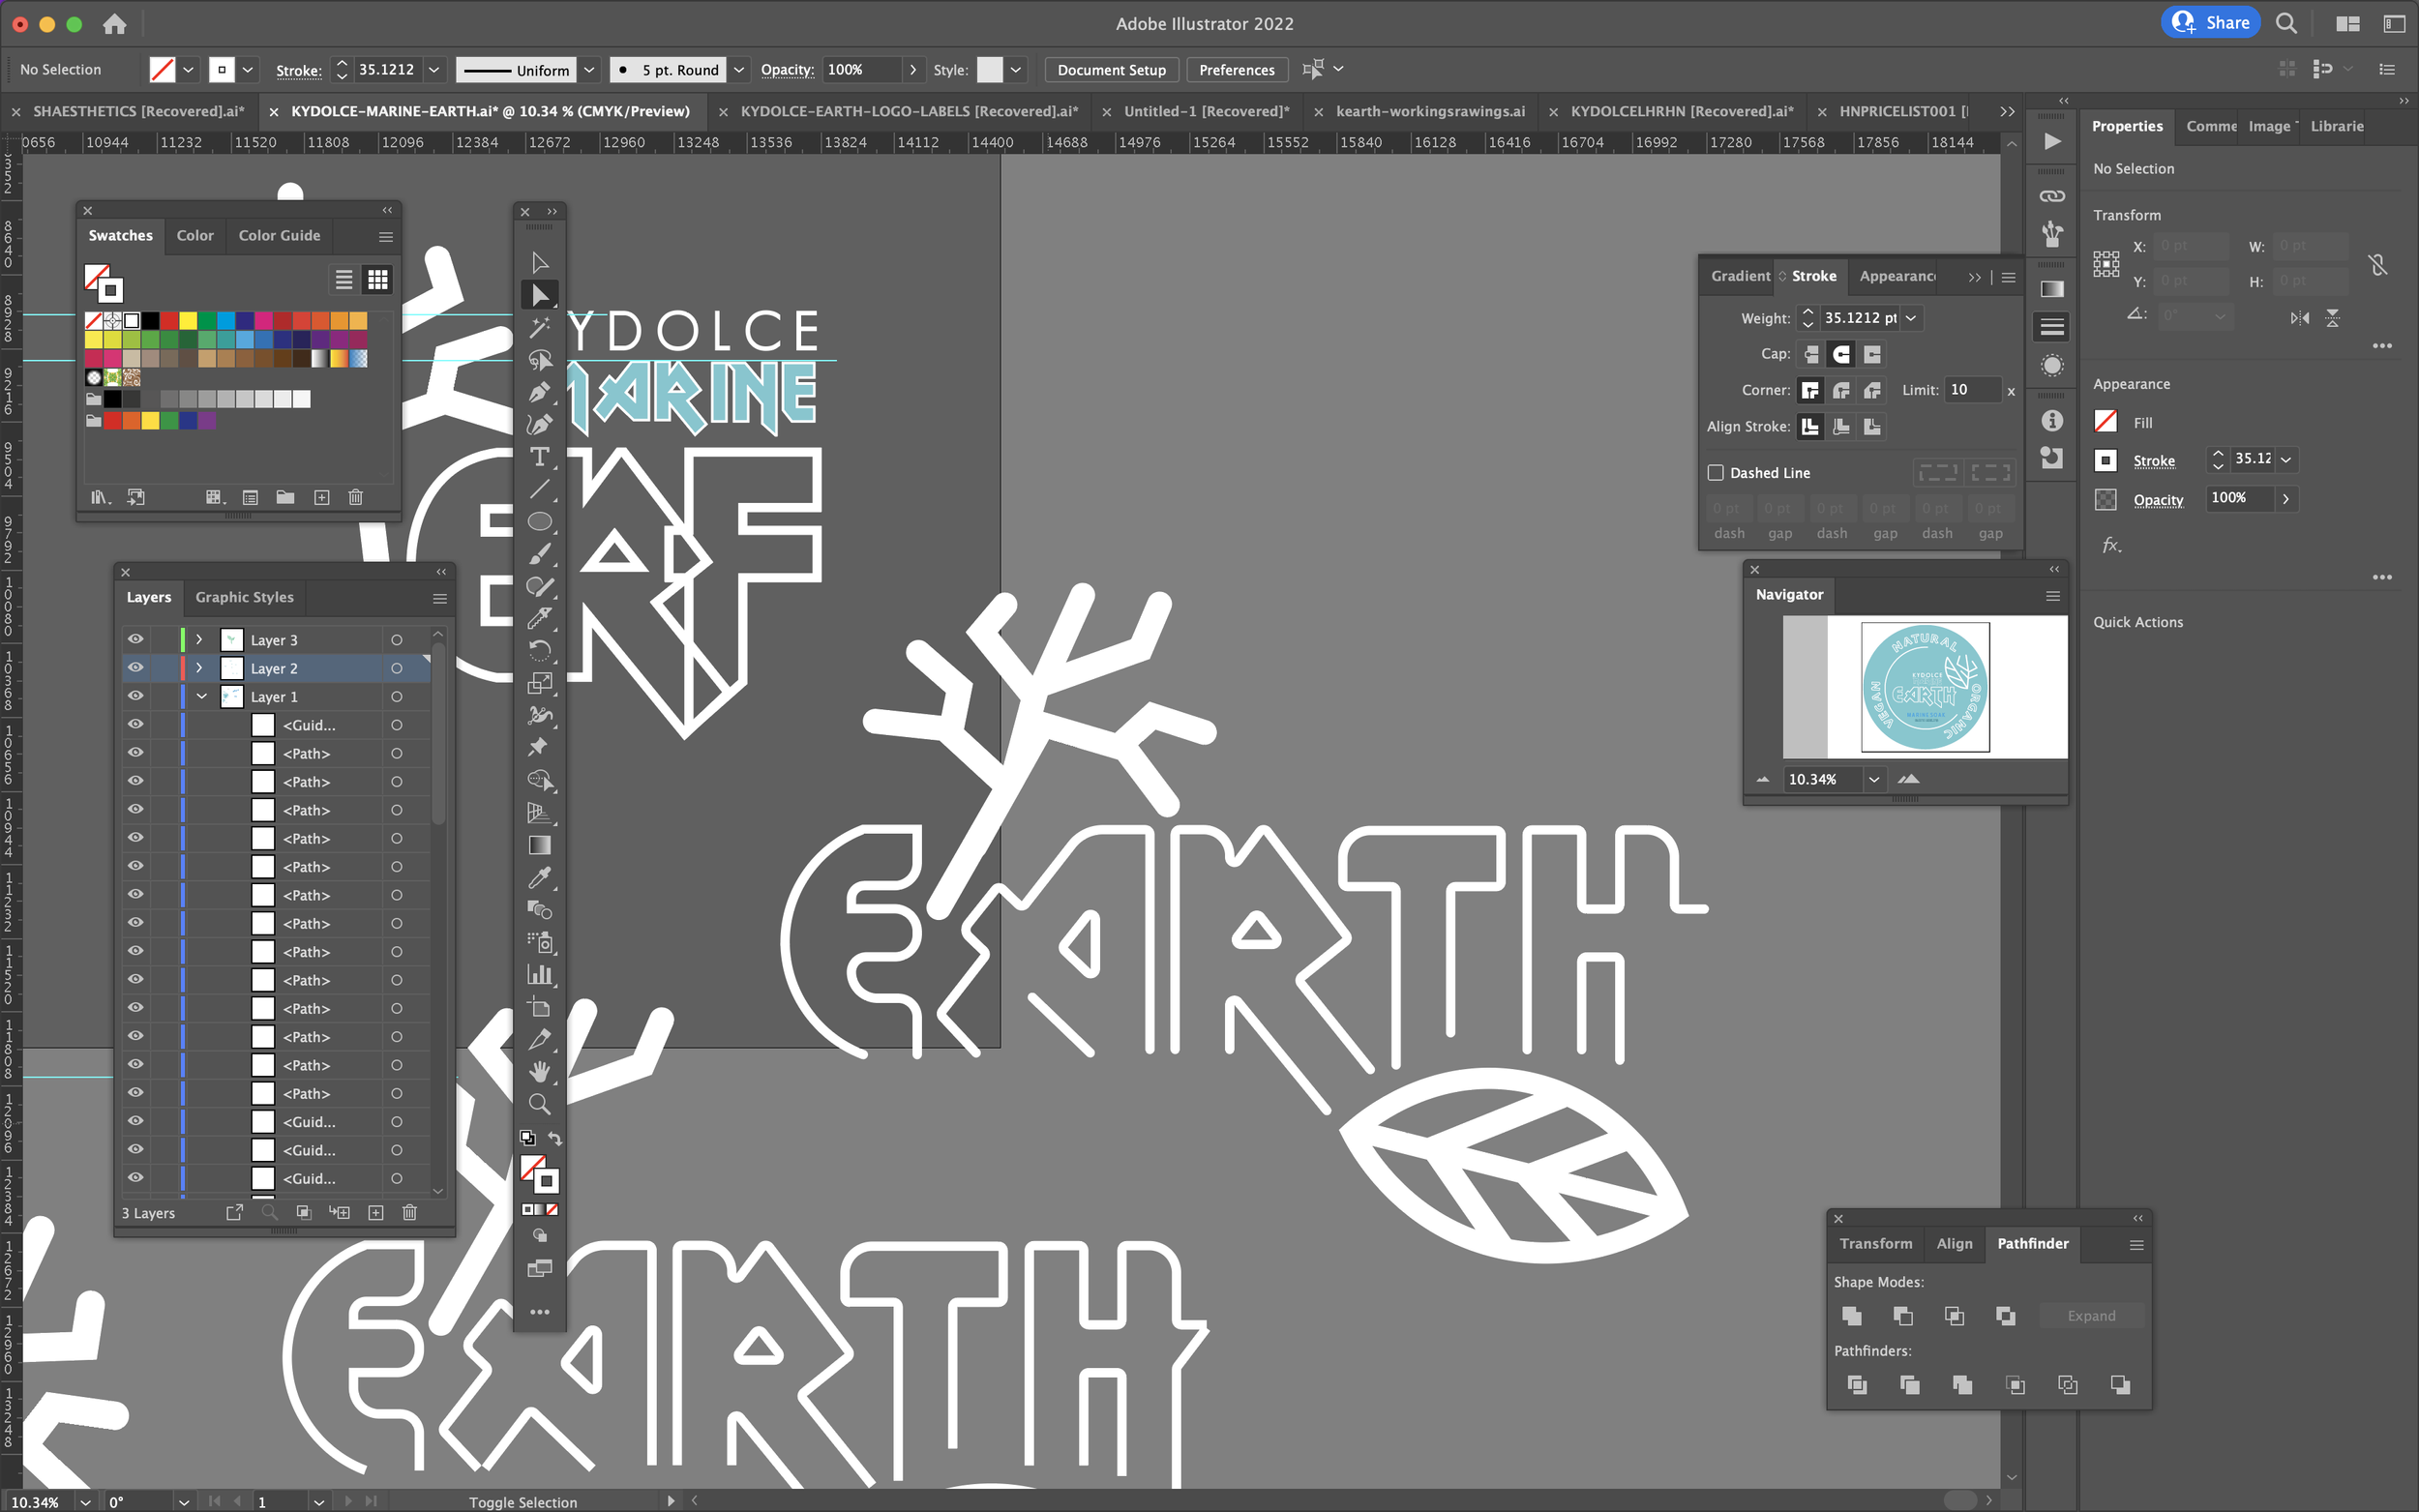Expand Layer 3 contents
Image resolution: width=2419 pixels, height=1512 pixels.
point(199,639)
